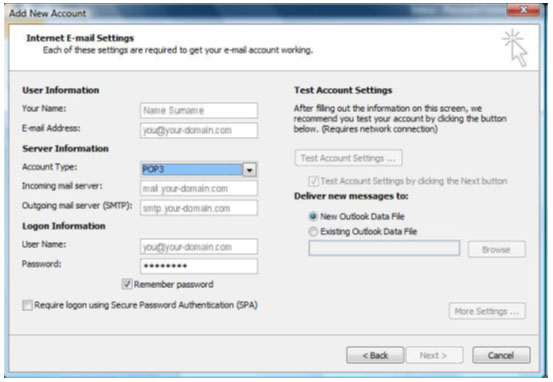This screenshot has width=553, height=382.
Task: Click the Your Name input field
Action: 199,110
